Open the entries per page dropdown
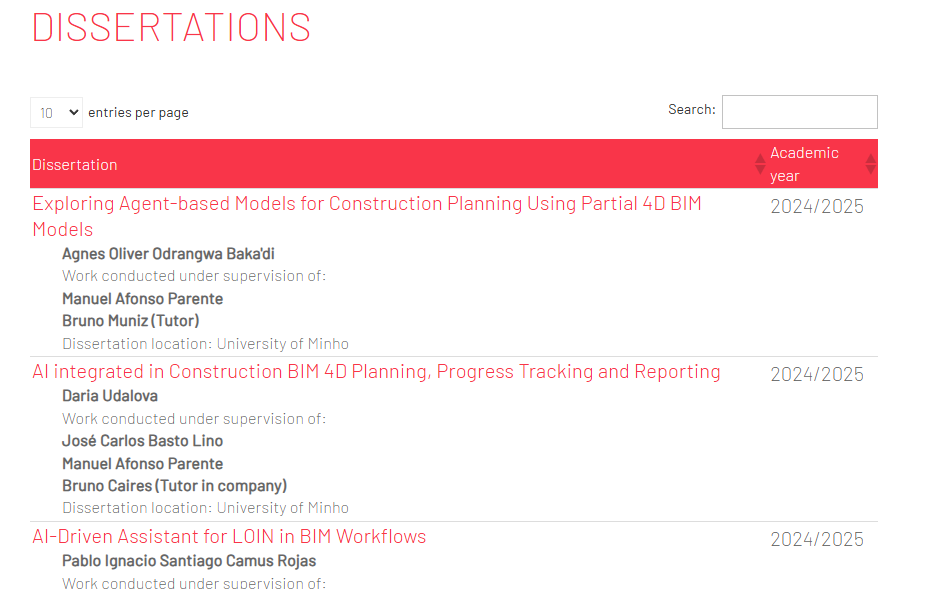The height and width of the screenshot is (589, 930). (56, 113)
